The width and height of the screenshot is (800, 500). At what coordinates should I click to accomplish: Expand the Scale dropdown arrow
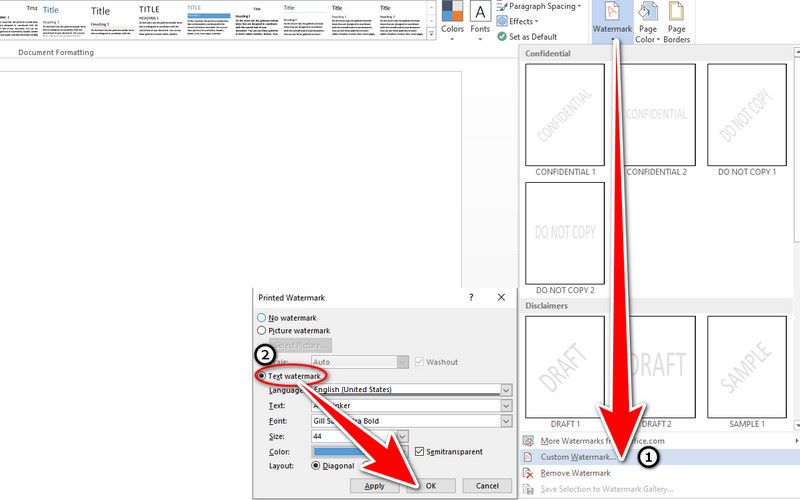coord(403,362)
